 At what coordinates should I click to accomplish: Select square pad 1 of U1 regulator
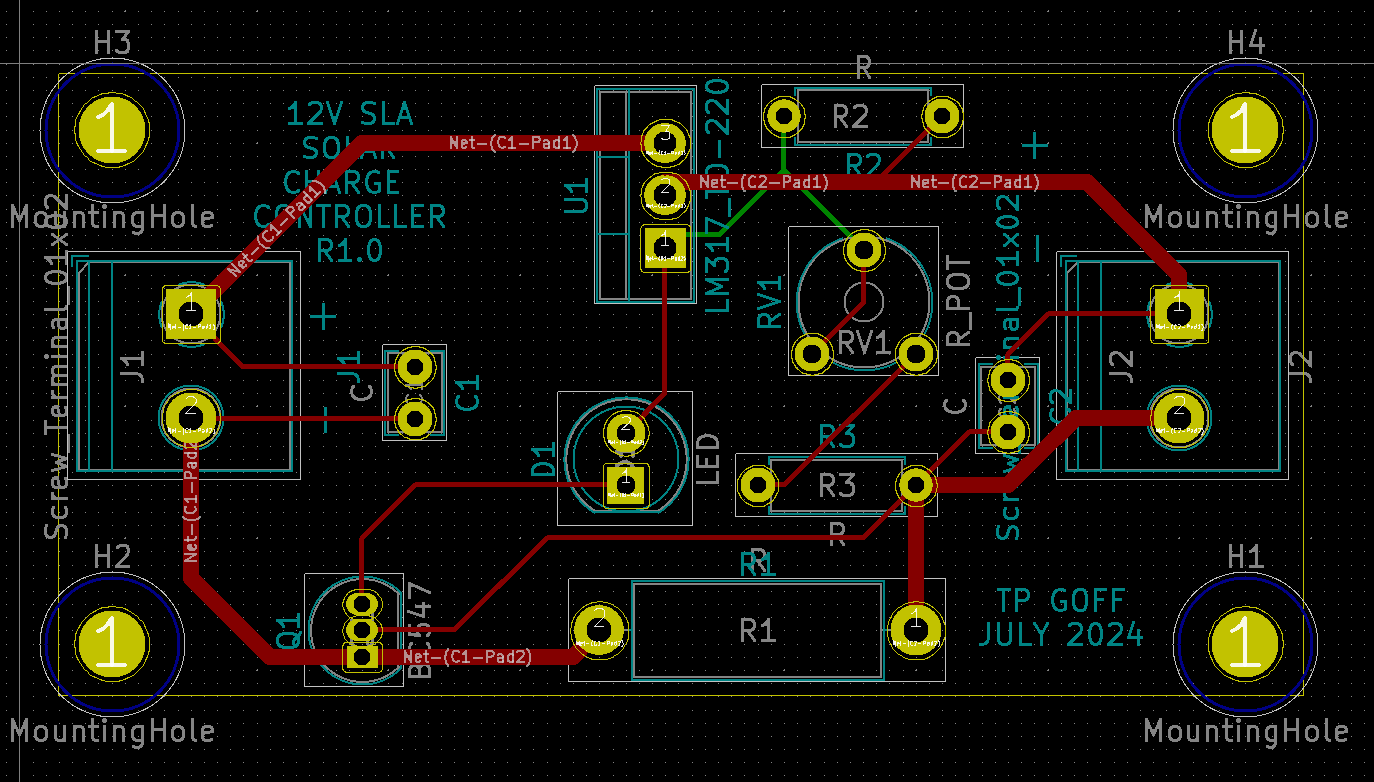click(663, 246)
